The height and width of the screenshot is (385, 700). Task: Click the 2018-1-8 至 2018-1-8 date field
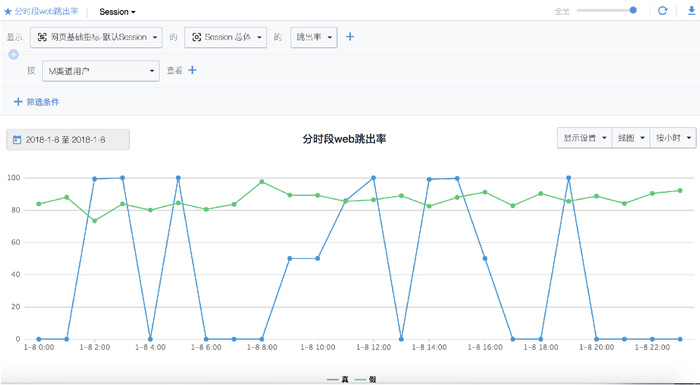pyautogui.click(x=68, y=140)
